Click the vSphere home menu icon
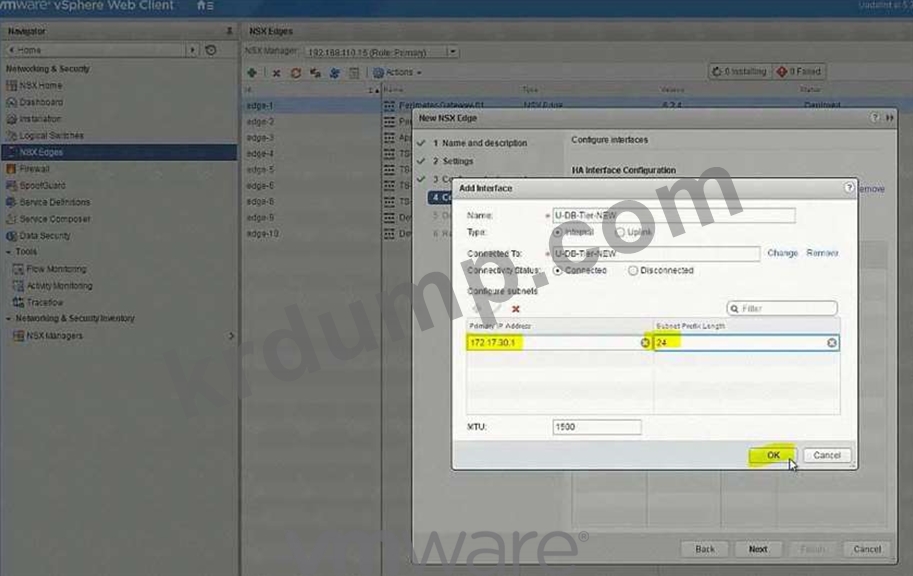913x576 pixels. pos(204,6)
